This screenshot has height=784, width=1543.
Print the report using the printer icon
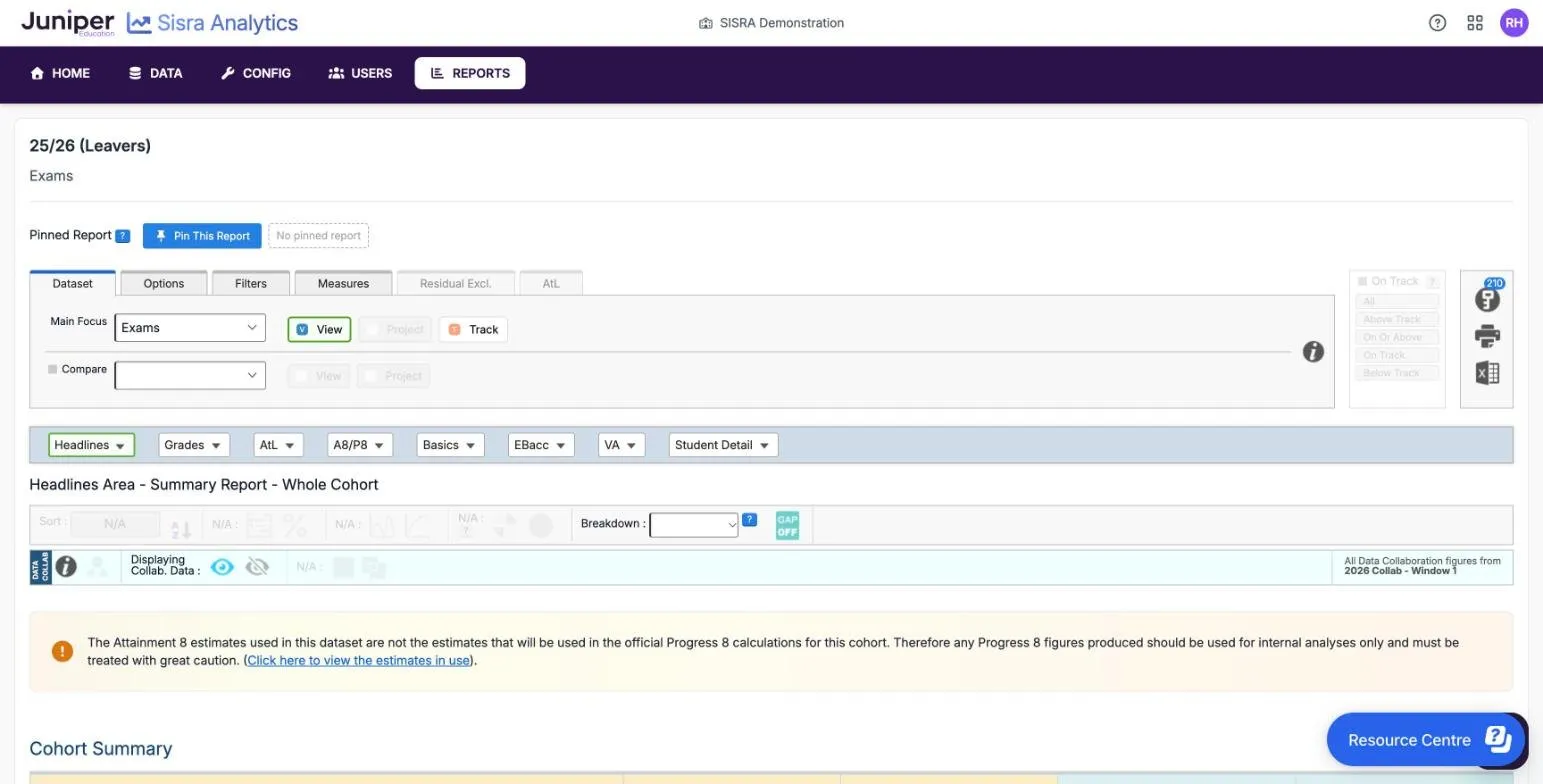[1488, 336]
